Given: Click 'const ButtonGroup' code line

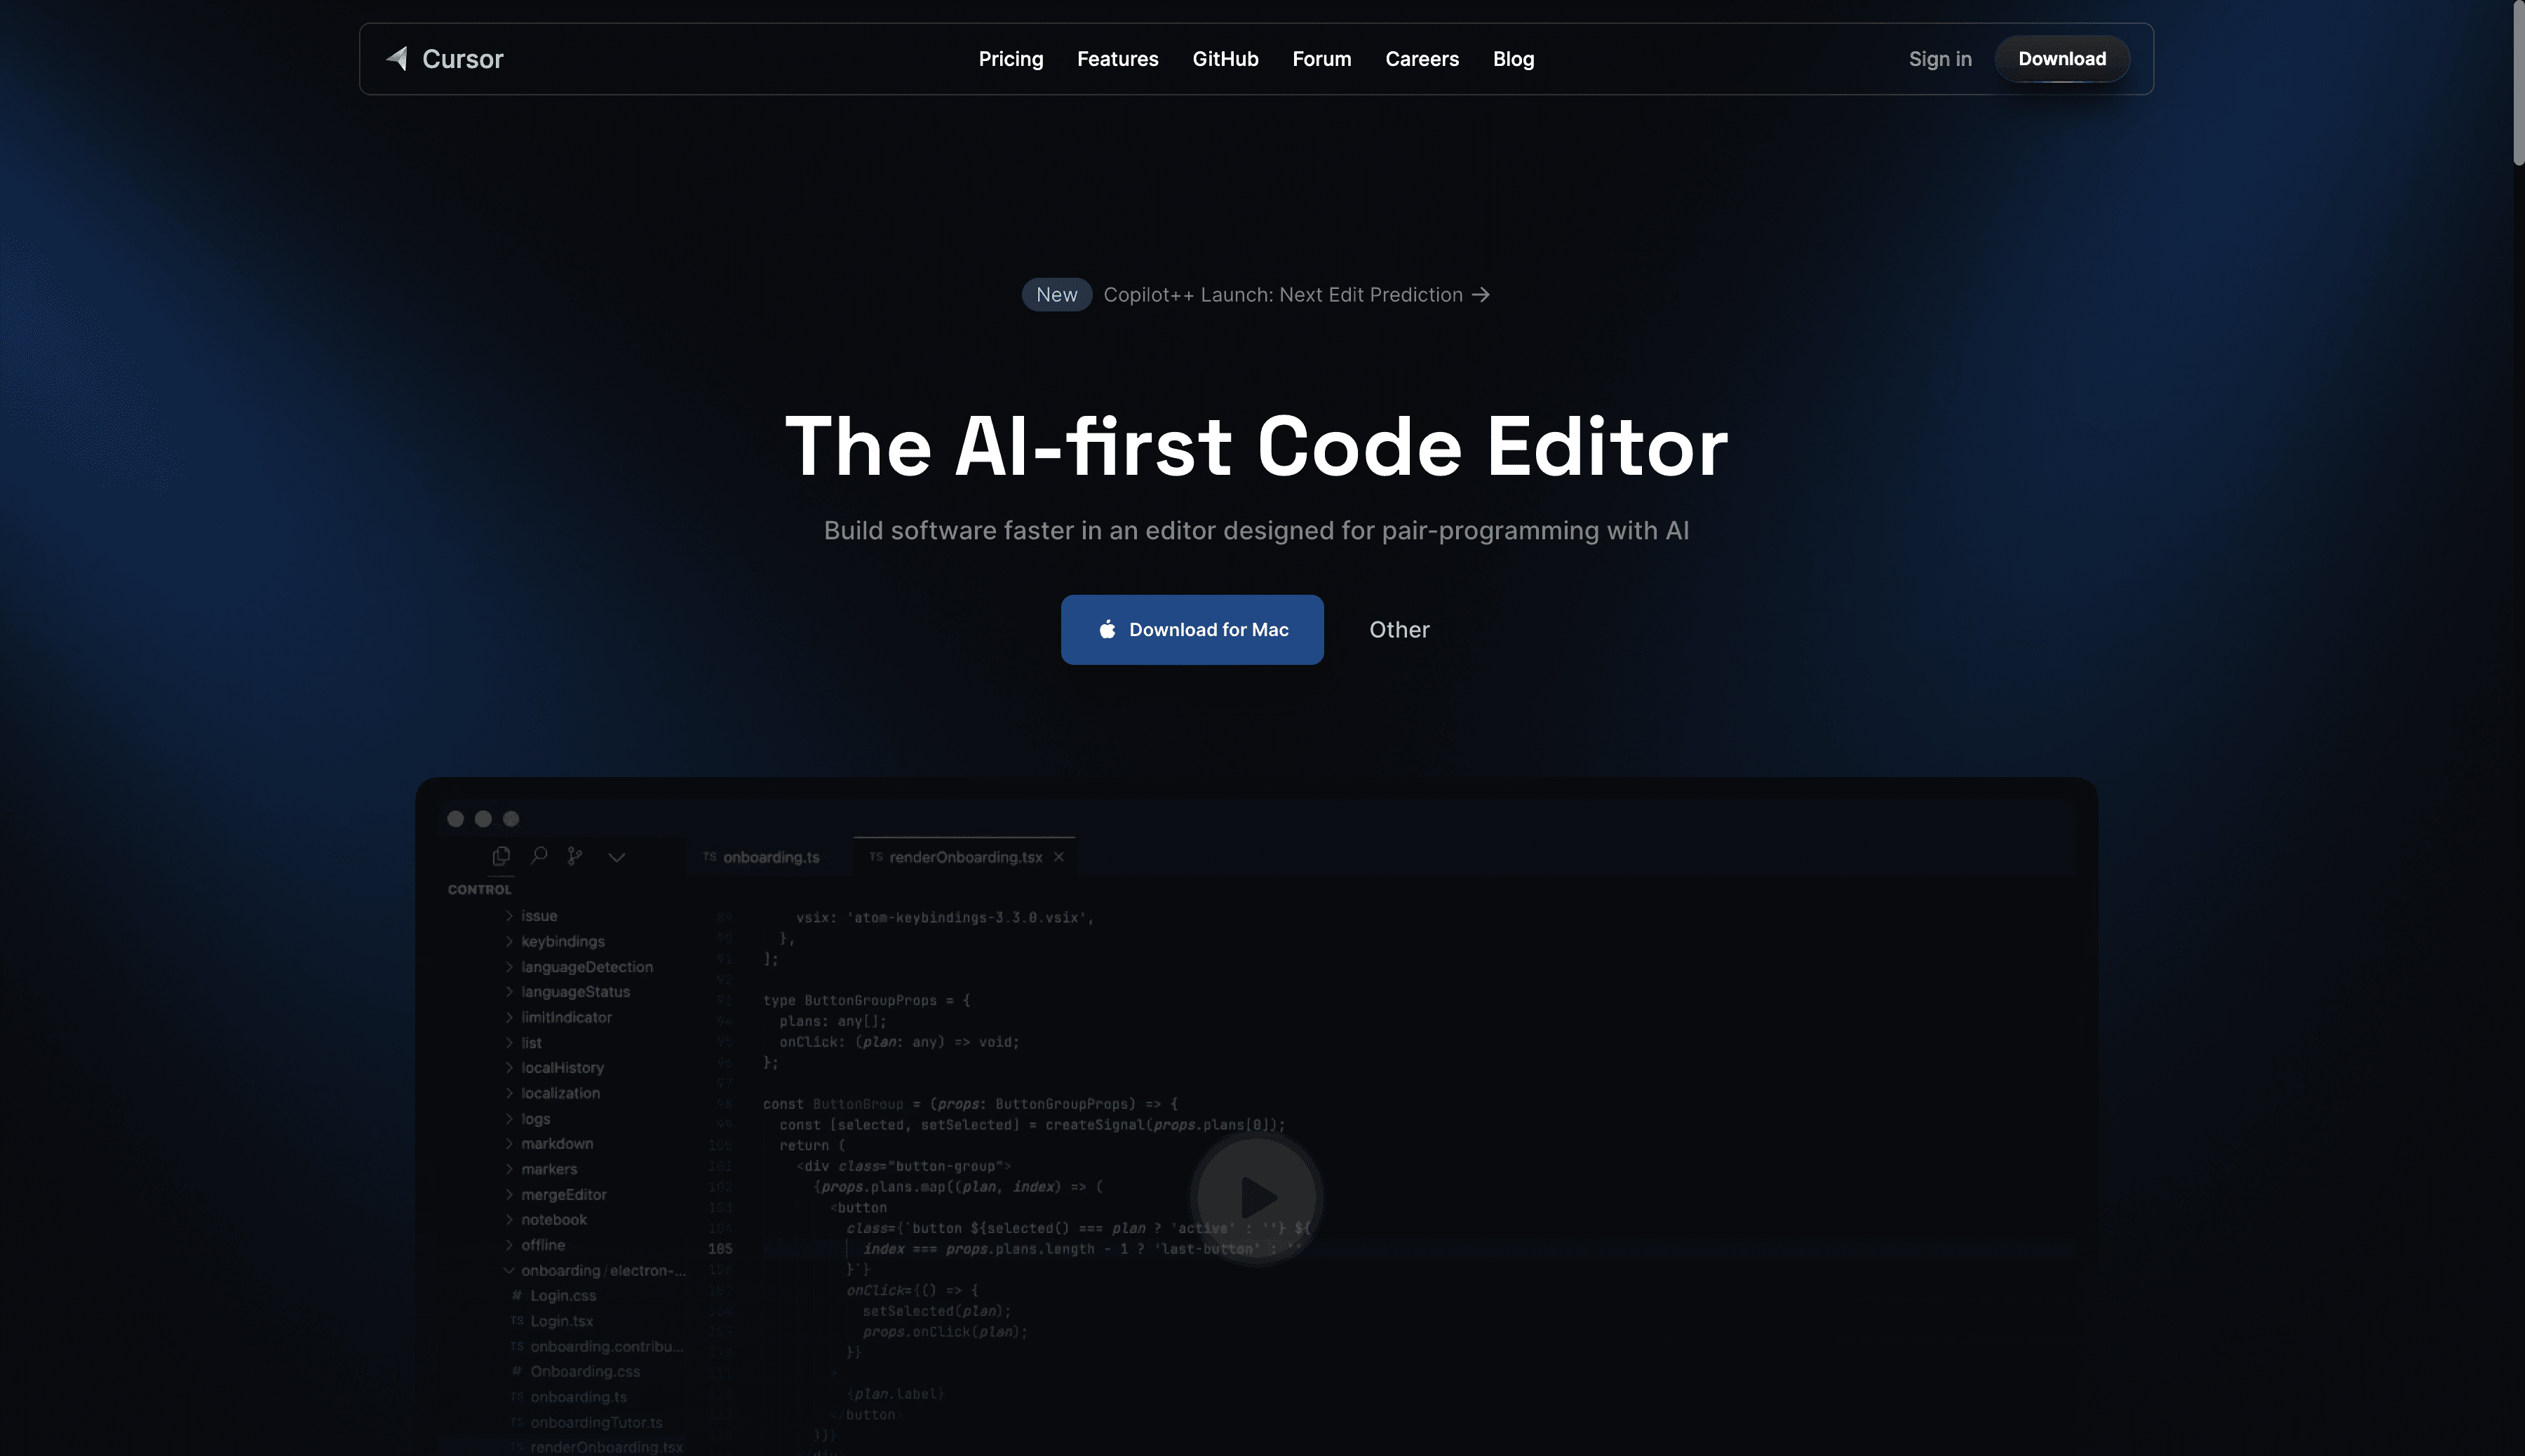Looking at the screenshot, I should [x=970, y=1105].
